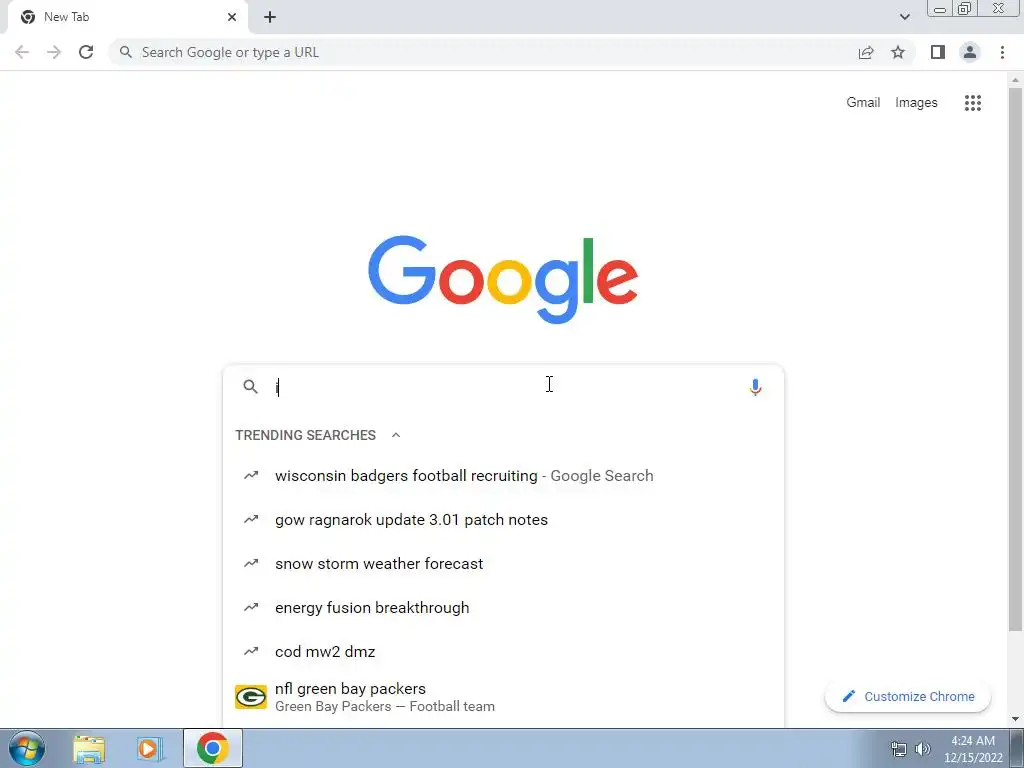Select suggestion nfl green bay packers
The height and width of the screenshot is (768, 1024).
pyautogui.click(x=503, y=697)
